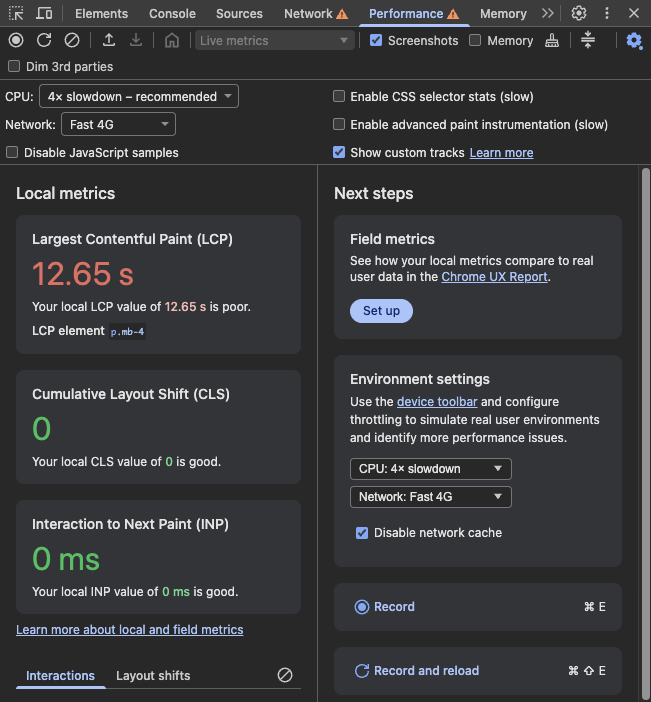Check Disable JavaScript samples
Screen dimensions: 651x702
click(12, 152)
